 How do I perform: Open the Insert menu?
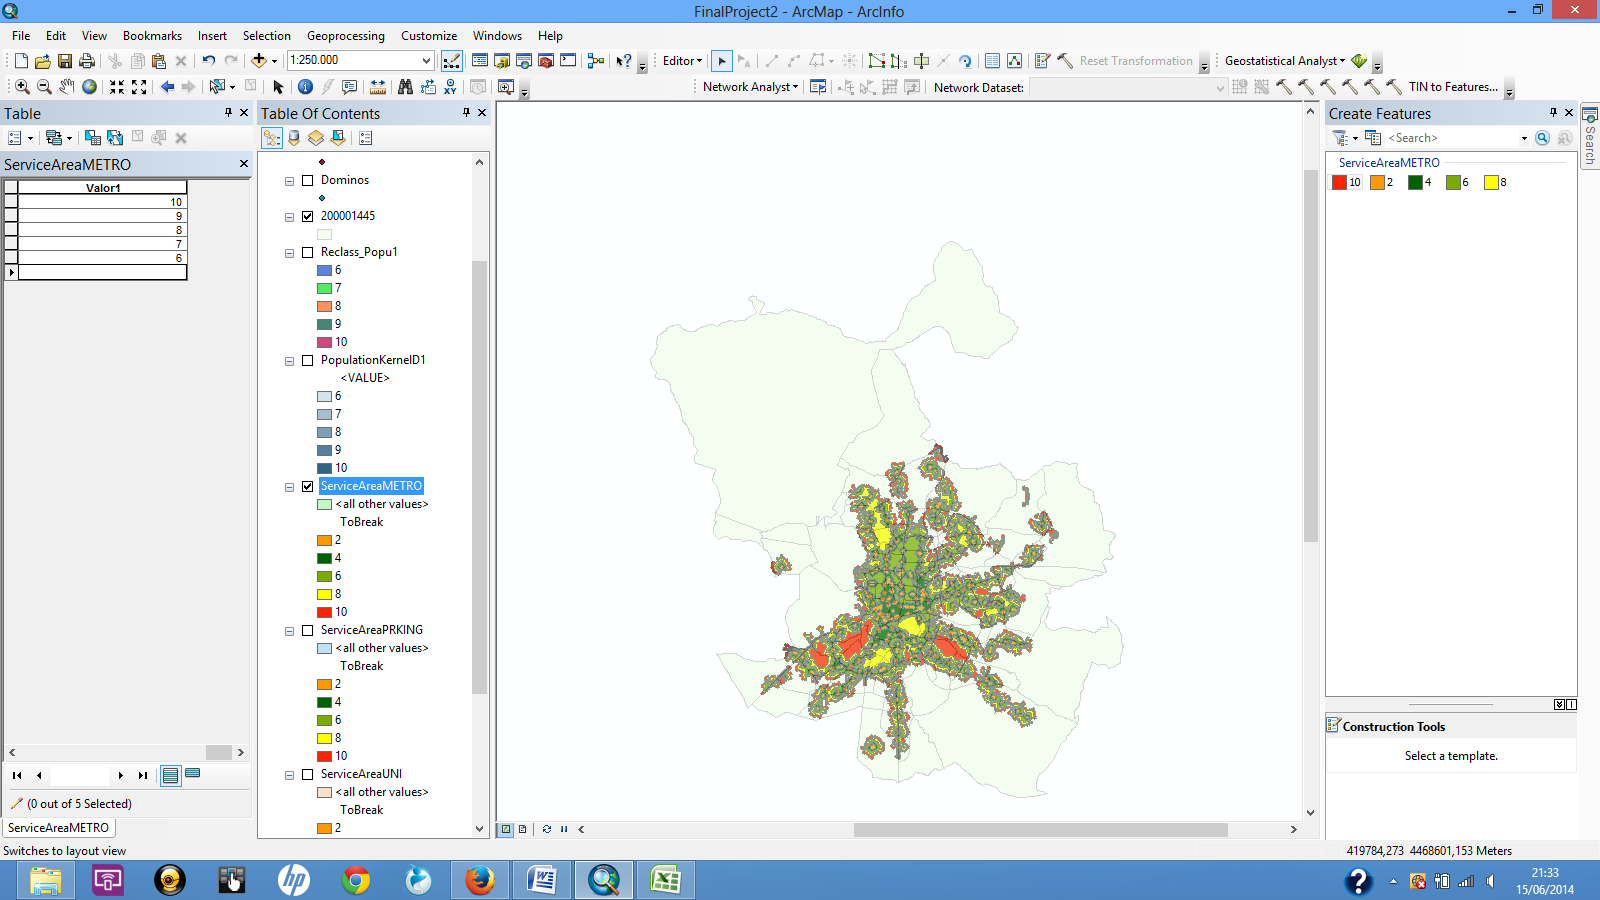click(x=212, y=36)
